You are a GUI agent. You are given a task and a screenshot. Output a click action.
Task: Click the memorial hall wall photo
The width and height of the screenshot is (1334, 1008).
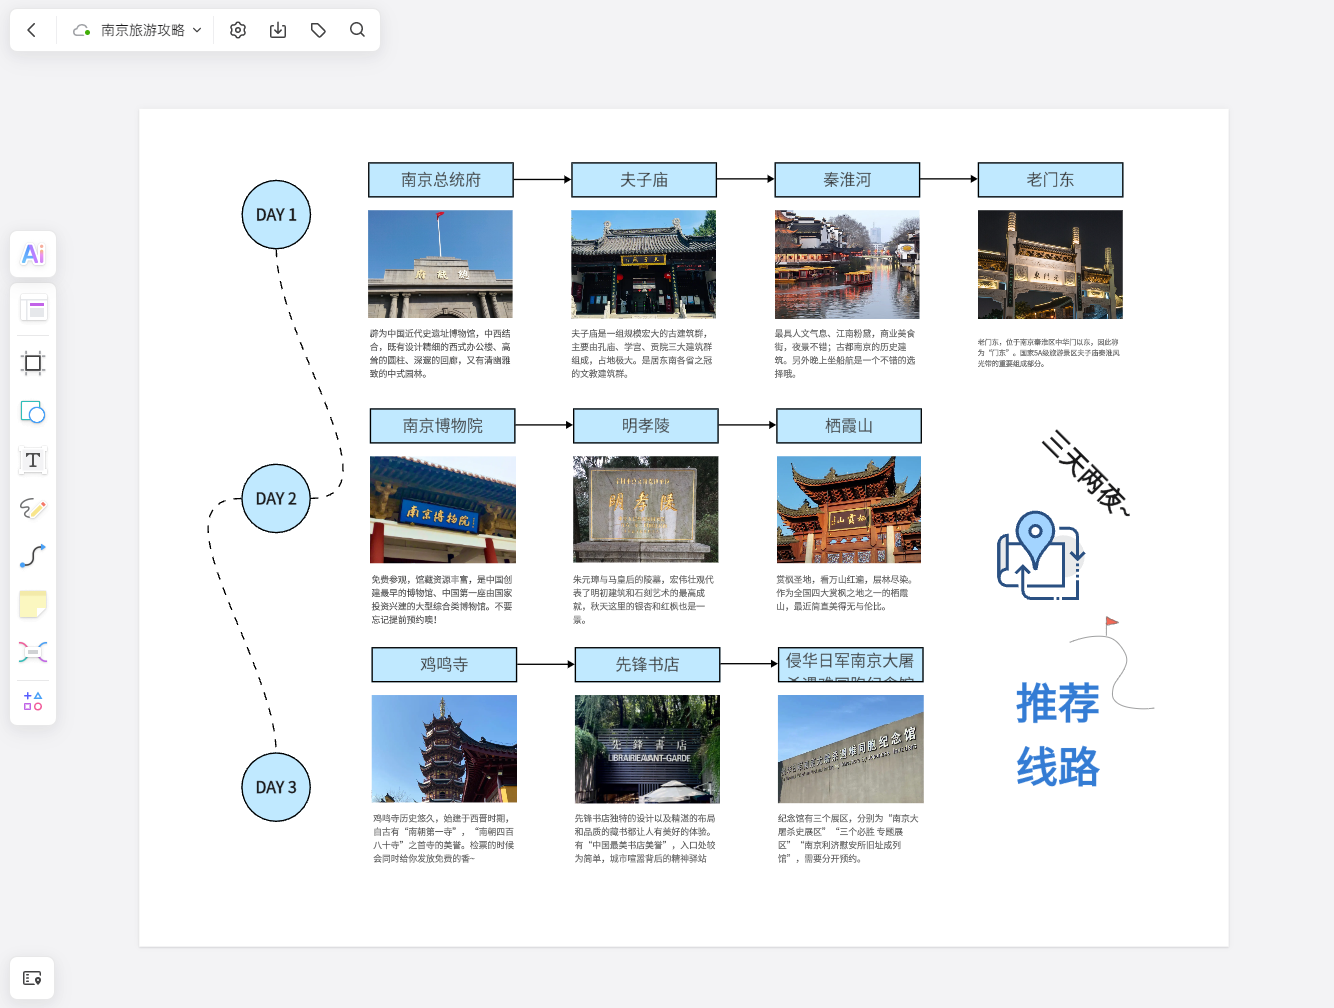coord(851,749)
